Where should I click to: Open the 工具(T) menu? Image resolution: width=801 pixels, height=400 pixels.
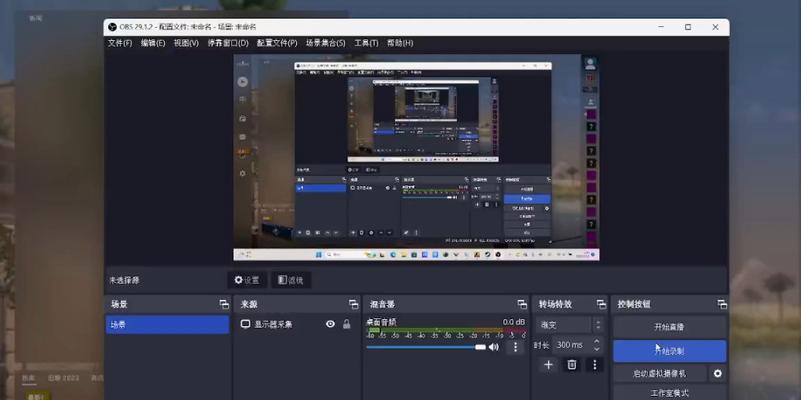tap(366, 43)
